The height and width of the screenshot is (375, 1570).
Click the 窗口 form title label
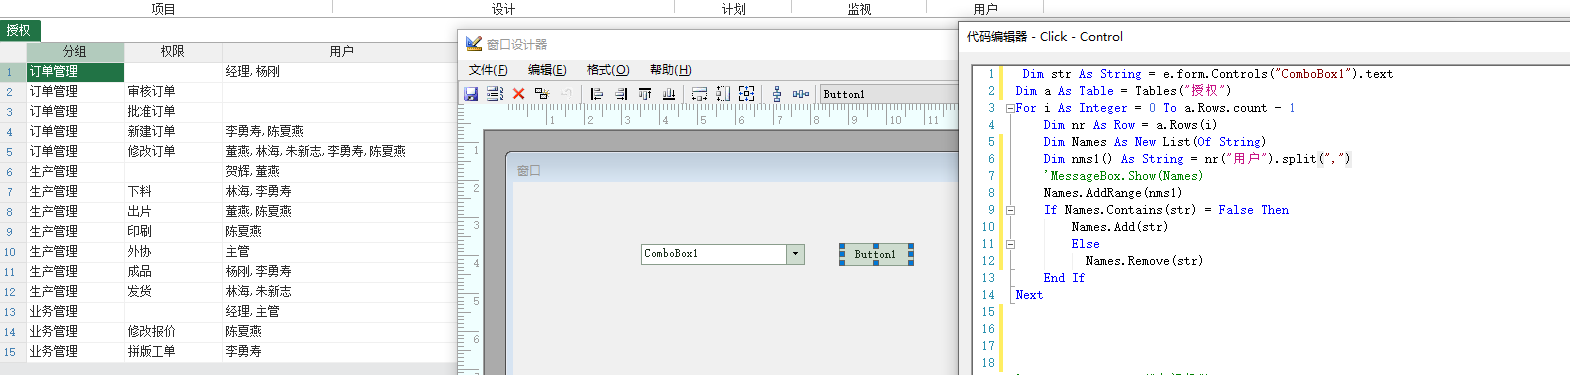pos(529,171)
